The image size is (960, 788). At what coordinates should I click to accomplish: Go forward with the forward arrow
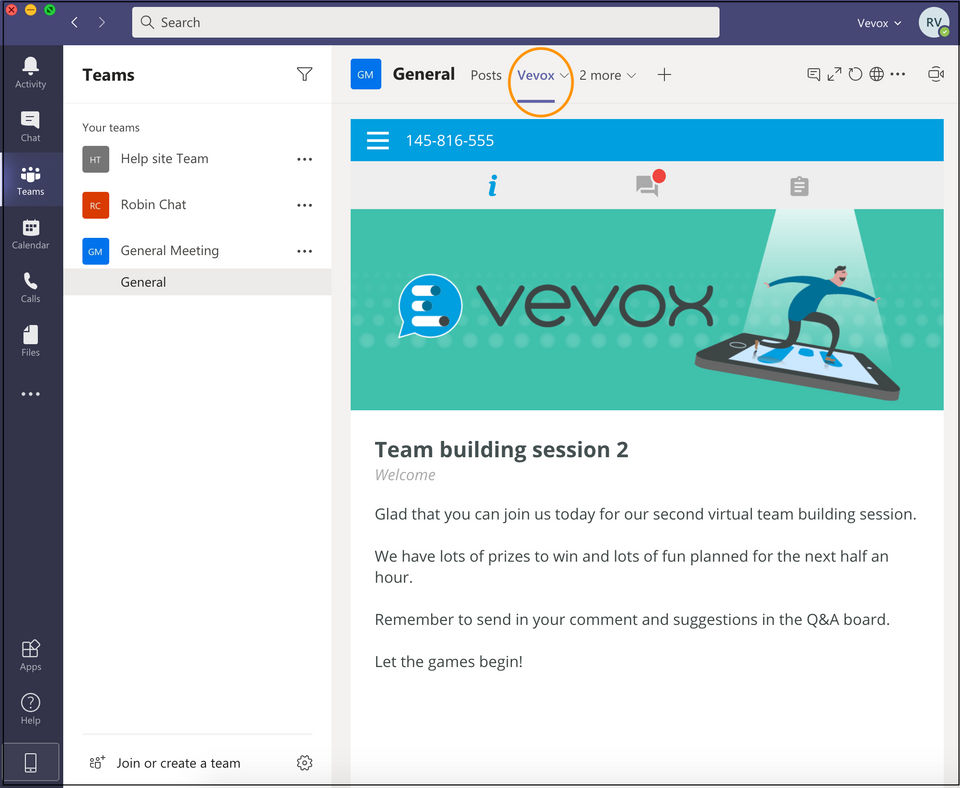coord(102,23)
